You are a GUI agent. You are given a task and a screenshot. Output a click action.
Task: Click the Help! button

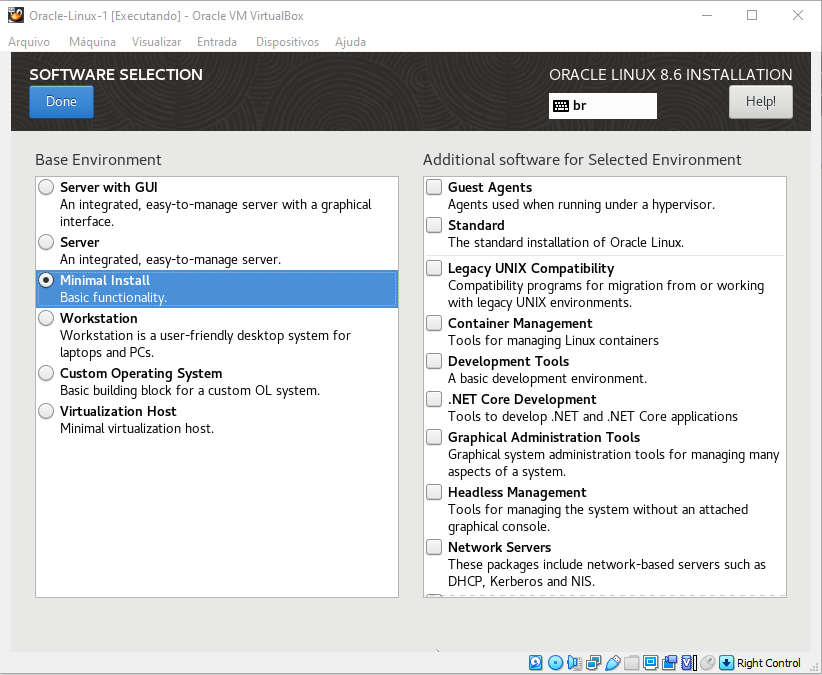click(761, 102)
